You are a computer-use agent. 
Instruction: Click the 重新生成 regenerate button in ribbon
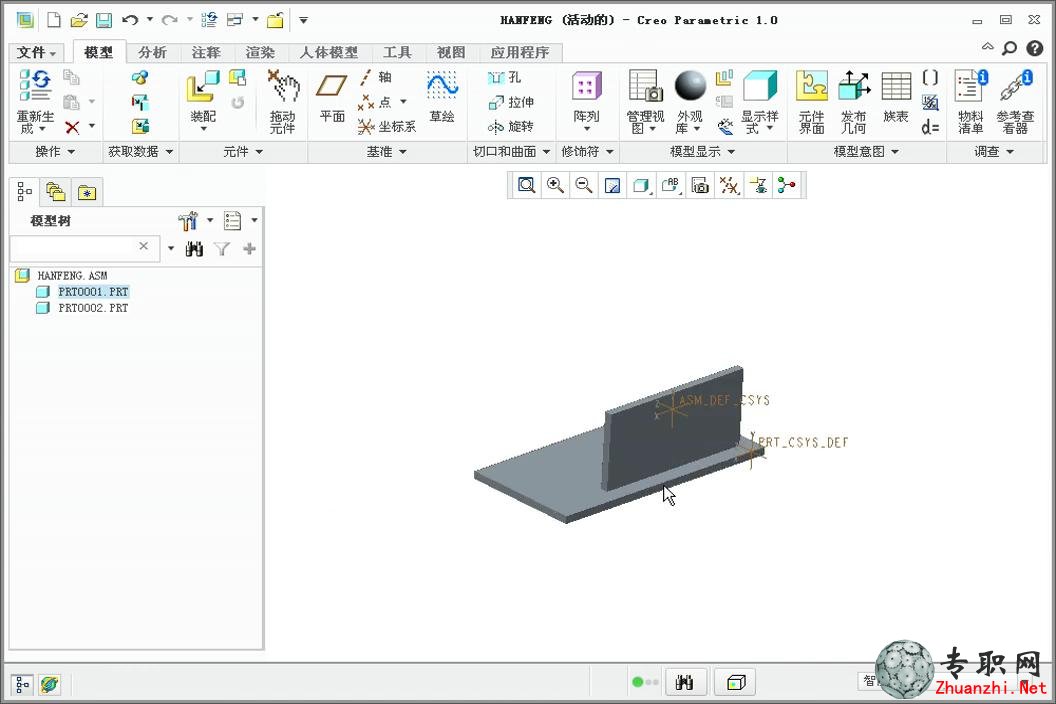tap(35, 102)
